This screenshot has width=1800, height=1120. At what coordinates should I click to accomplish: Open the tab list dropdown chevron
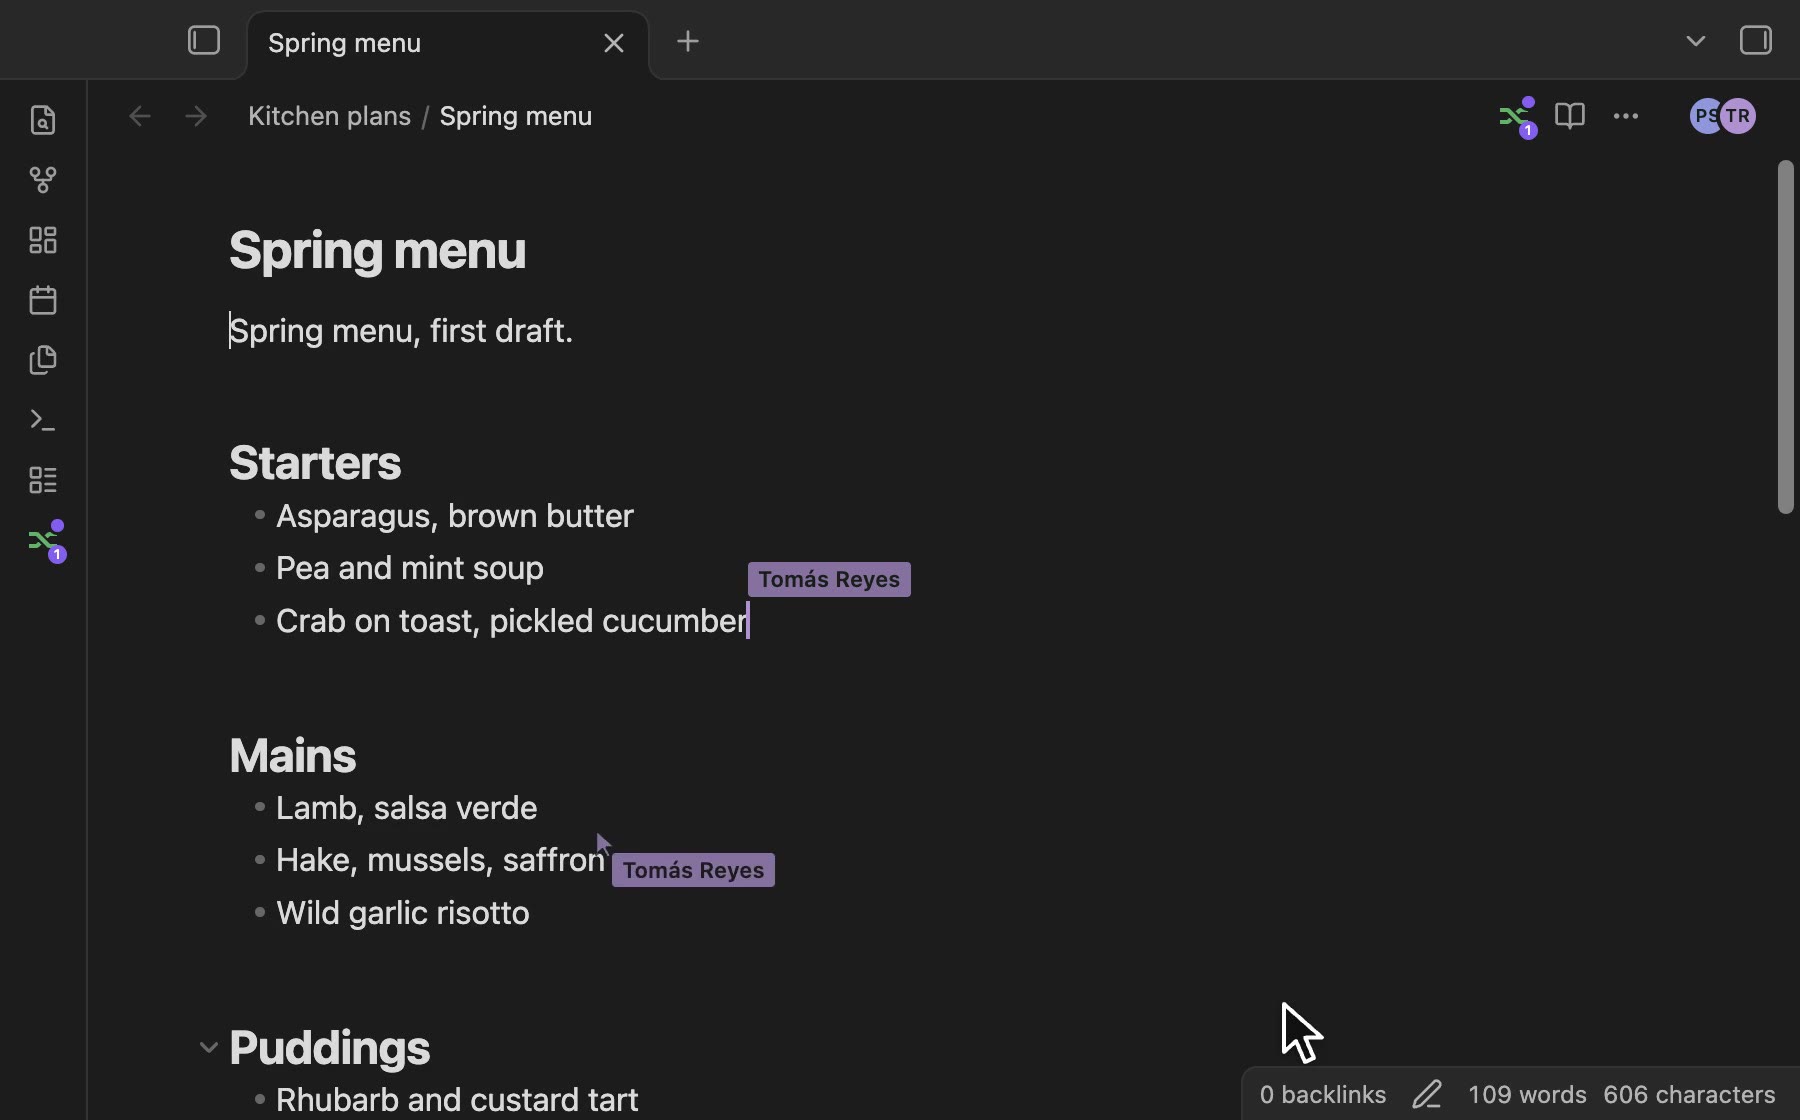1695,41
